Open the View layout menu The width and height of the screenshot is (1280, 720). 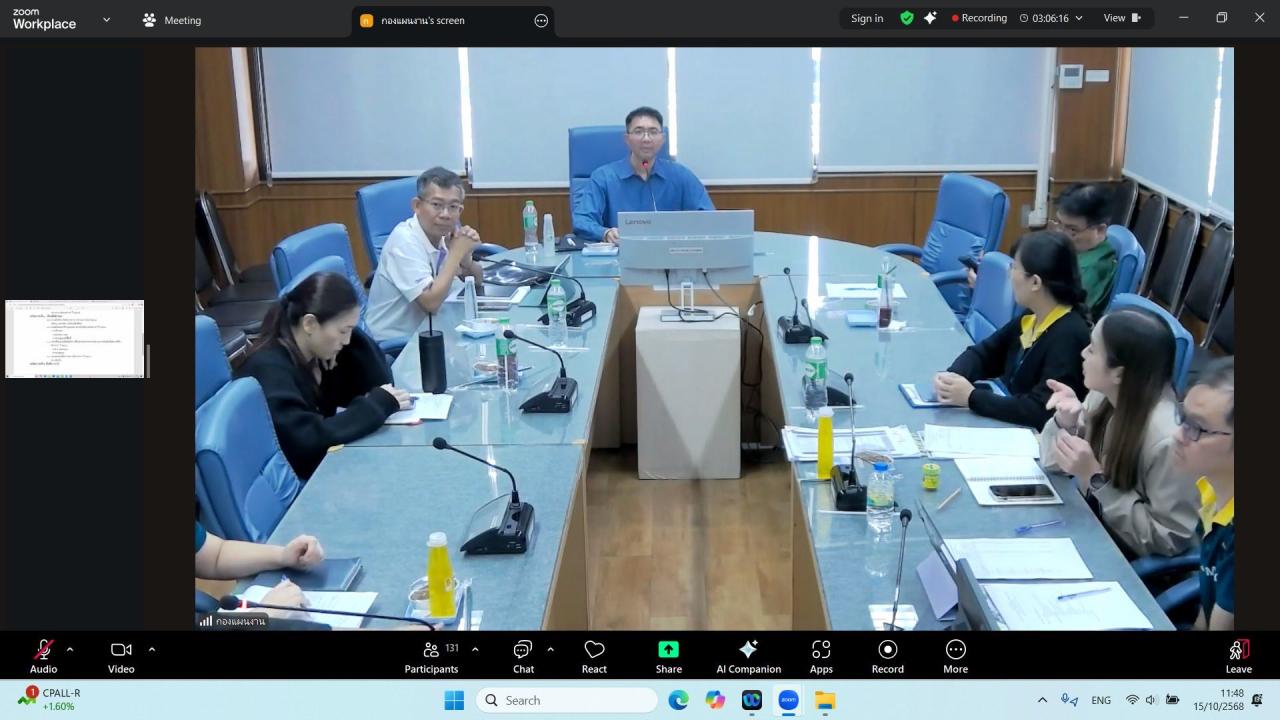point(1121,18)
